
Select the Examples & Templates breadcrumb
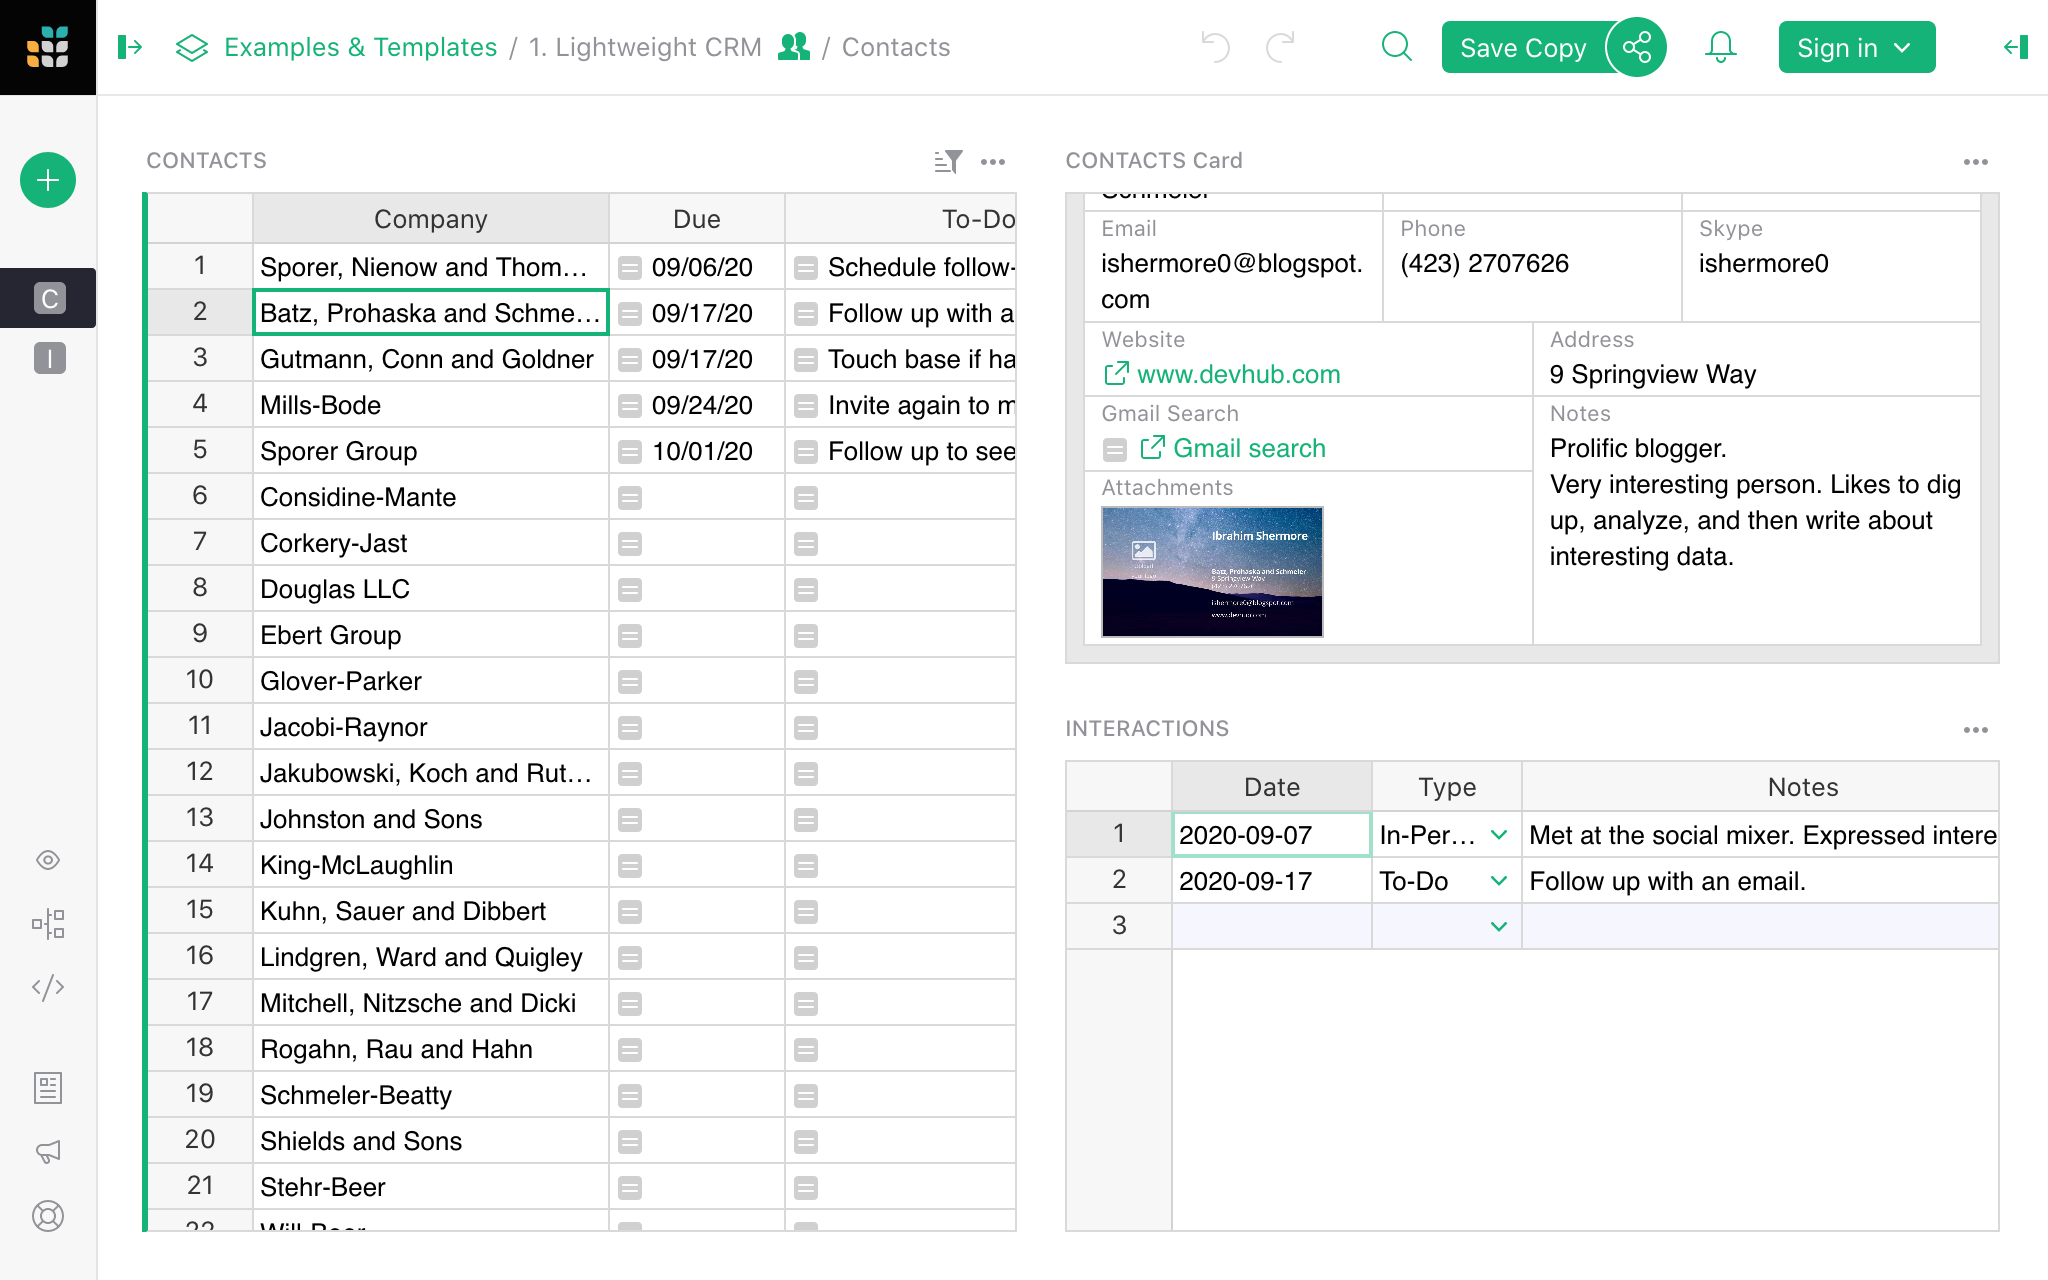pos(361,47)
